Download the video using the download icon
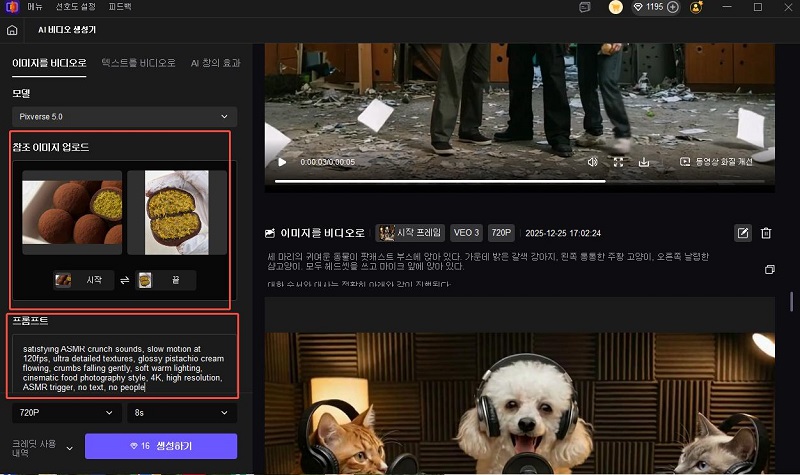The height and width of the screenshot is (475, 800). pos(644,161)
